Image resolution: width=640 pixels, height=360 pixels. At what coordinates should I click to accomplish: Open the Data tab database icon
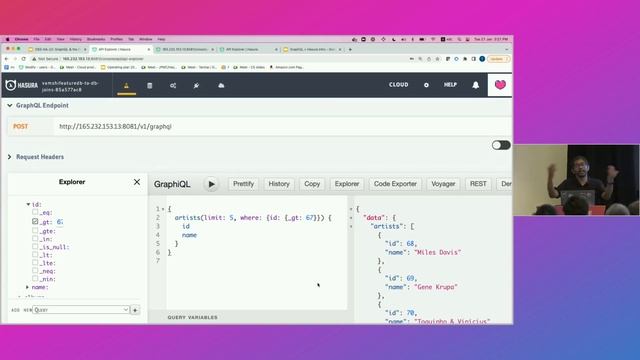pyautogui.click(x=149, y=85)
